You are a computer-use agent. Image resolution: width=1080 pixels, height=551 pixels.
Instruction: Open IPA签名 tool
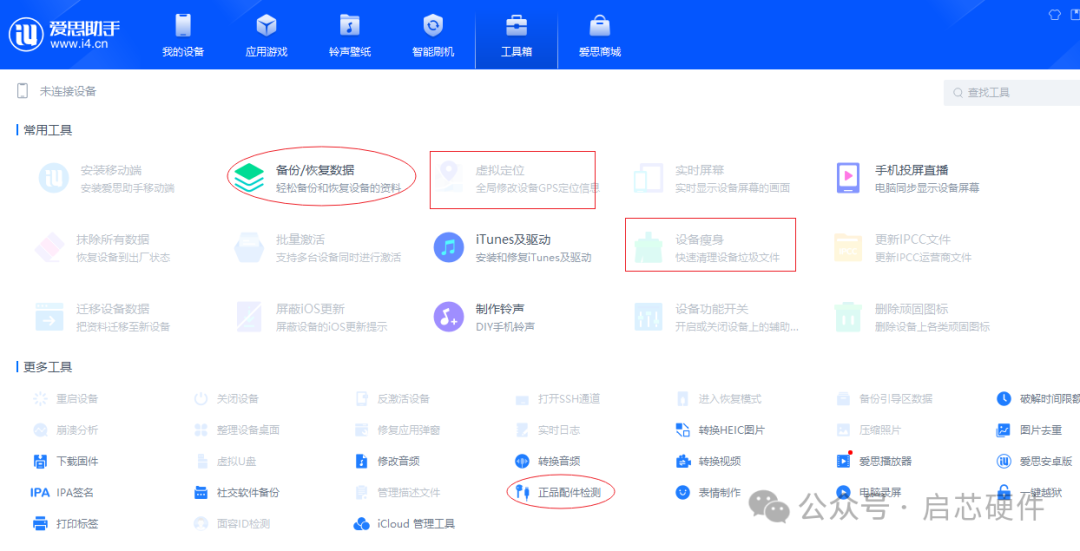click(62, 492)
